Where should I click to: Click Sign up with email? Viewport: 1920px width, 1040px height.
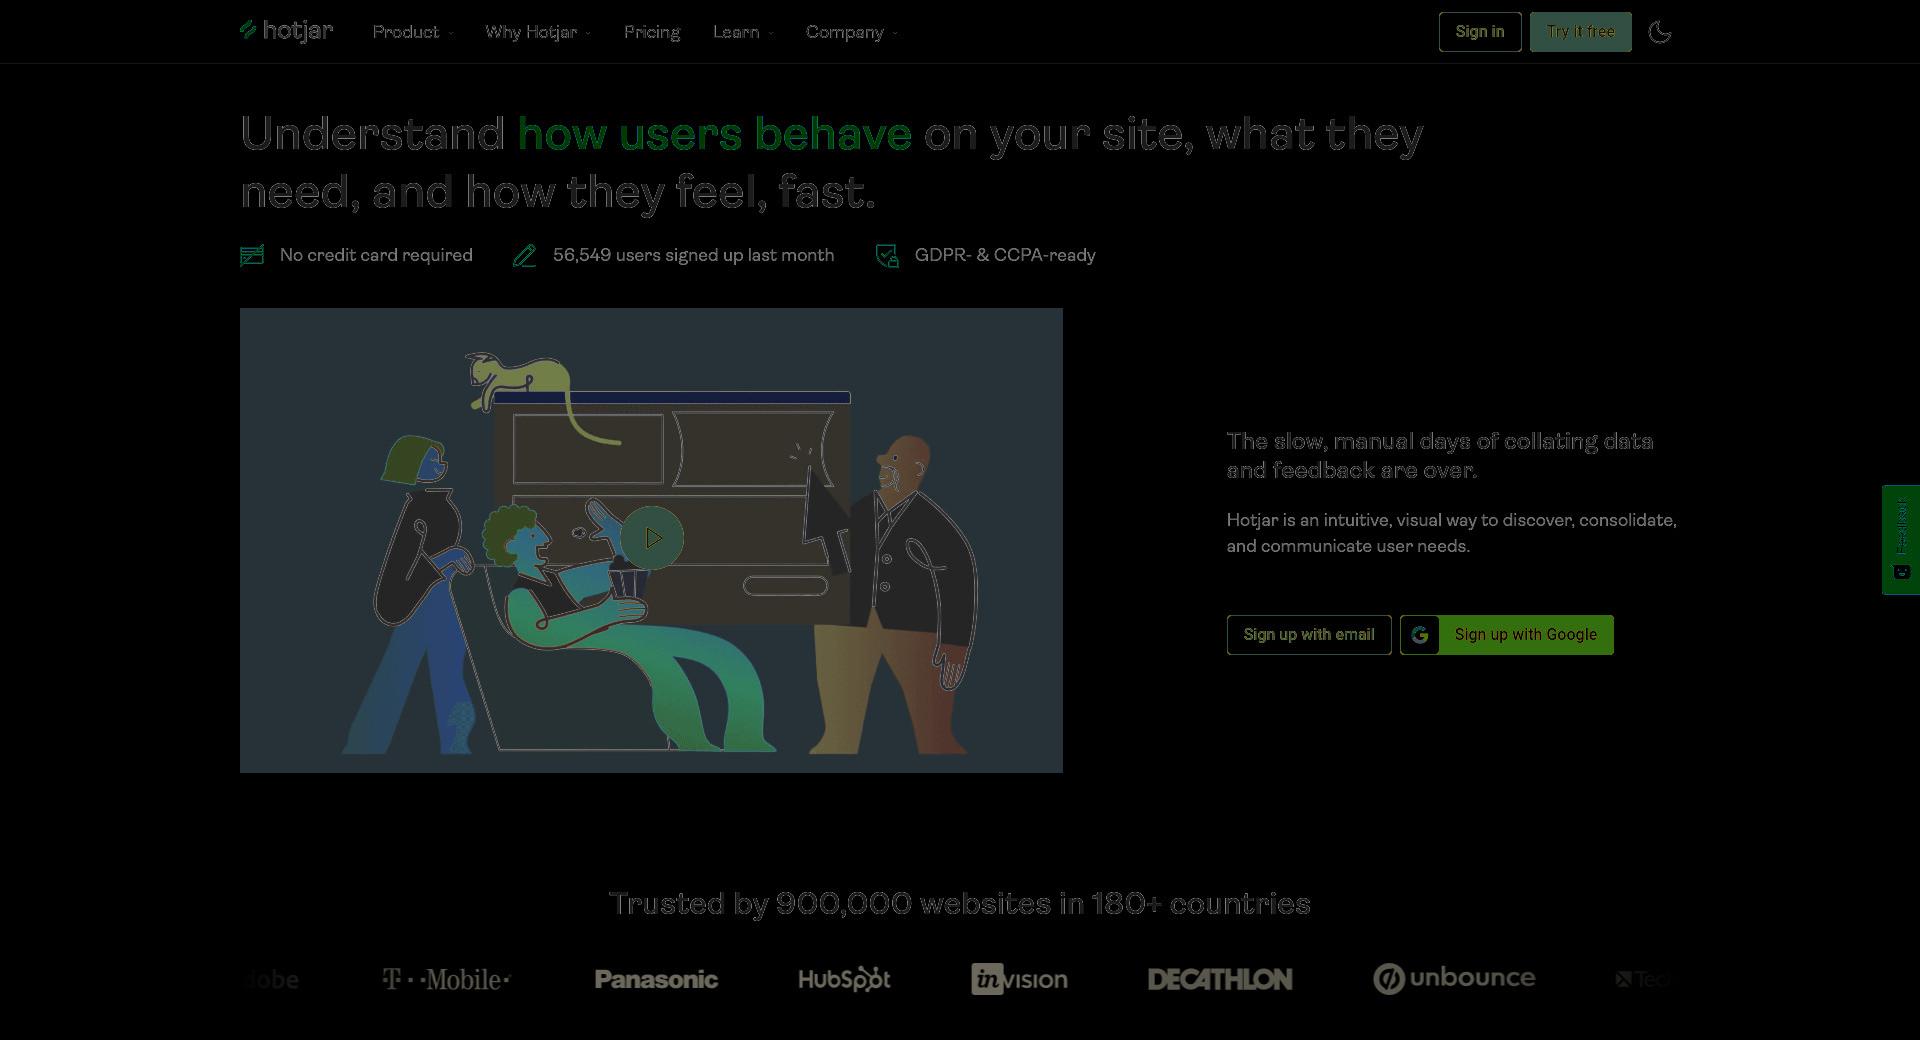click(x=1309, y=635)
